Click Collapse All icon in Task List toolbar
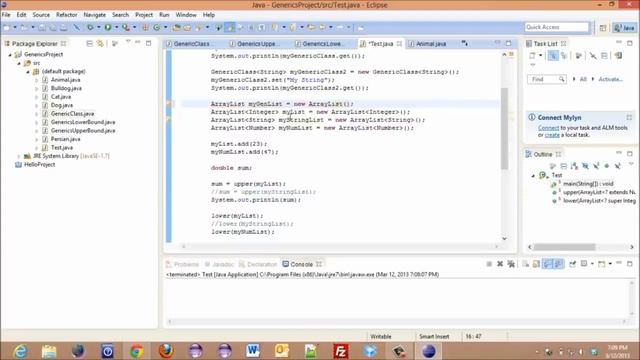The width and height of the screenshot is (640, 360). click(604, 56)
